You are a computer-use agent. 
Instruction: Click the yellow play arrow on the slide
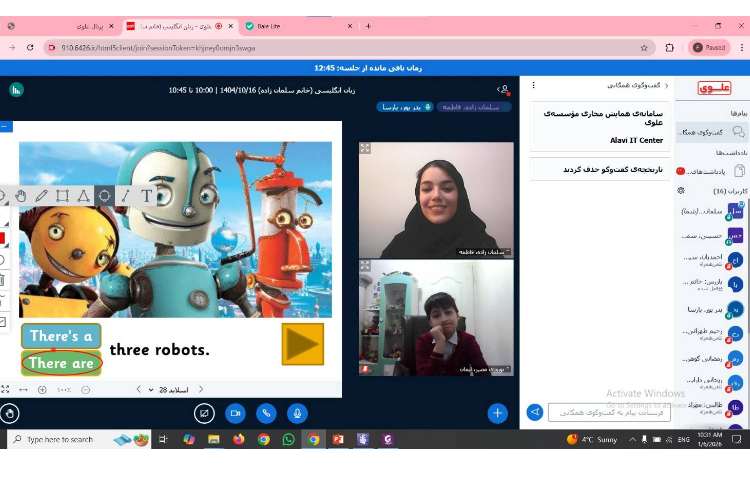(x=303, y=344)
